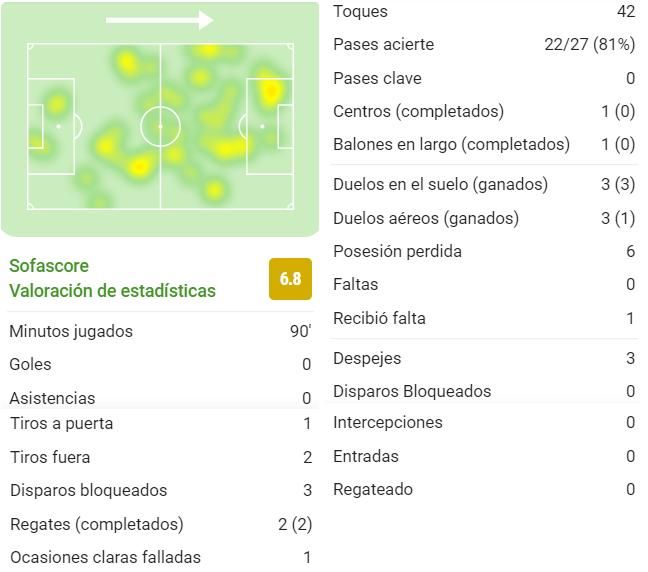Image resolution: width=648 pixels, height=572 pixels.
Task: Select the Valoración de estadísticas heading
Action: (x=112, y=291)
